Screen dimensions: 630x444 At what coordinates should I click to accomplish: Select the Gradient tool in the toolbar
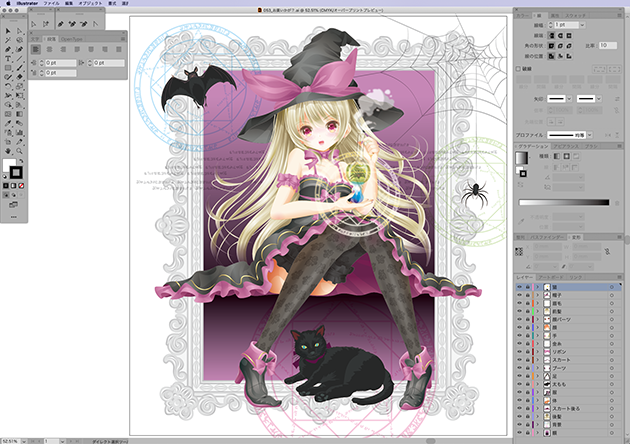[19, 114]
